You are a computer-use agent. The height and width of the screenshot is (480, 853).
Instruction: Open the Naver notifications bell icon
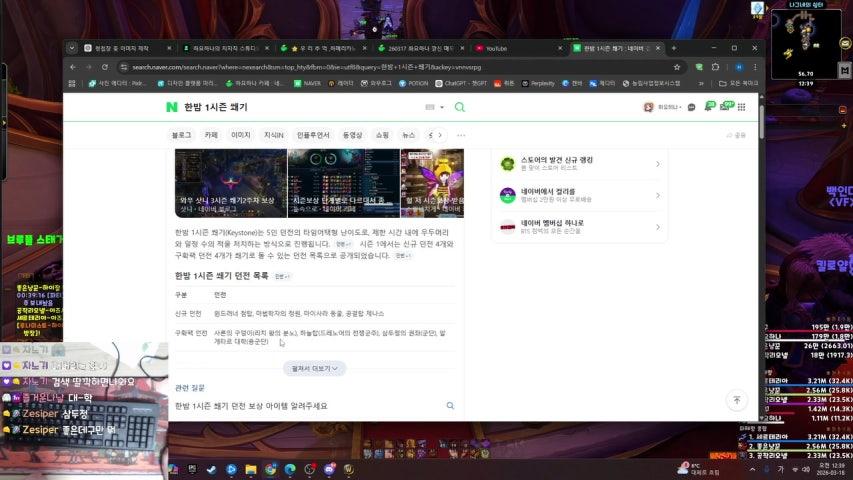pos(710,106)
